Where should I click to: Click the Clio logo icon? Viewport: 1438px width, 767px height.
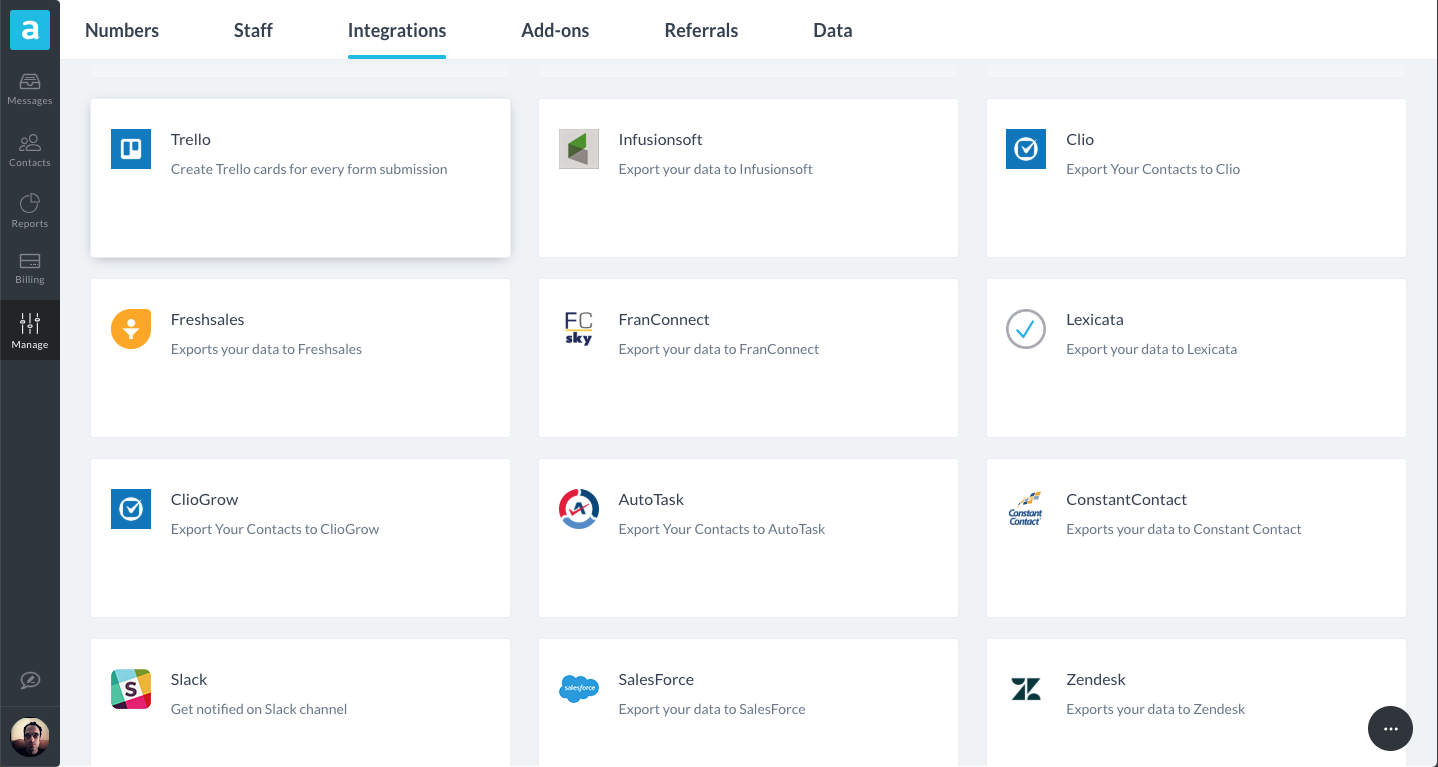pyautogui.click(x=1026, y=149)
